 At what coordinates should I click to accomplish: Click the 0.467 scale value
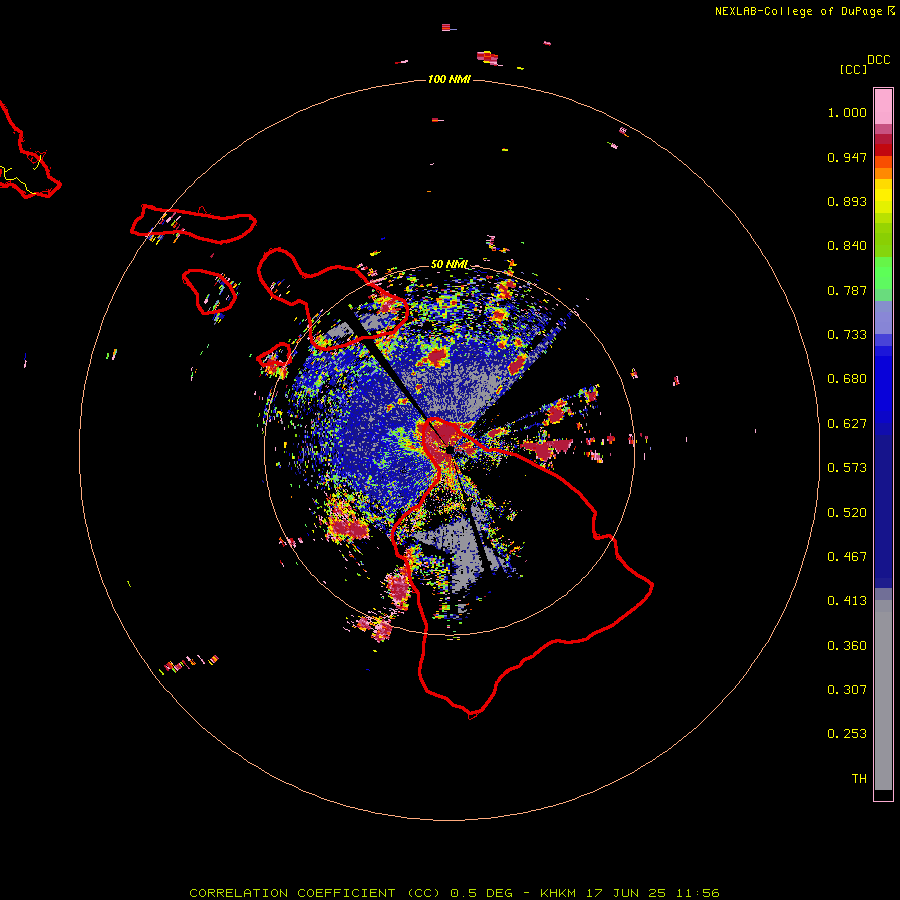[847, 557]
